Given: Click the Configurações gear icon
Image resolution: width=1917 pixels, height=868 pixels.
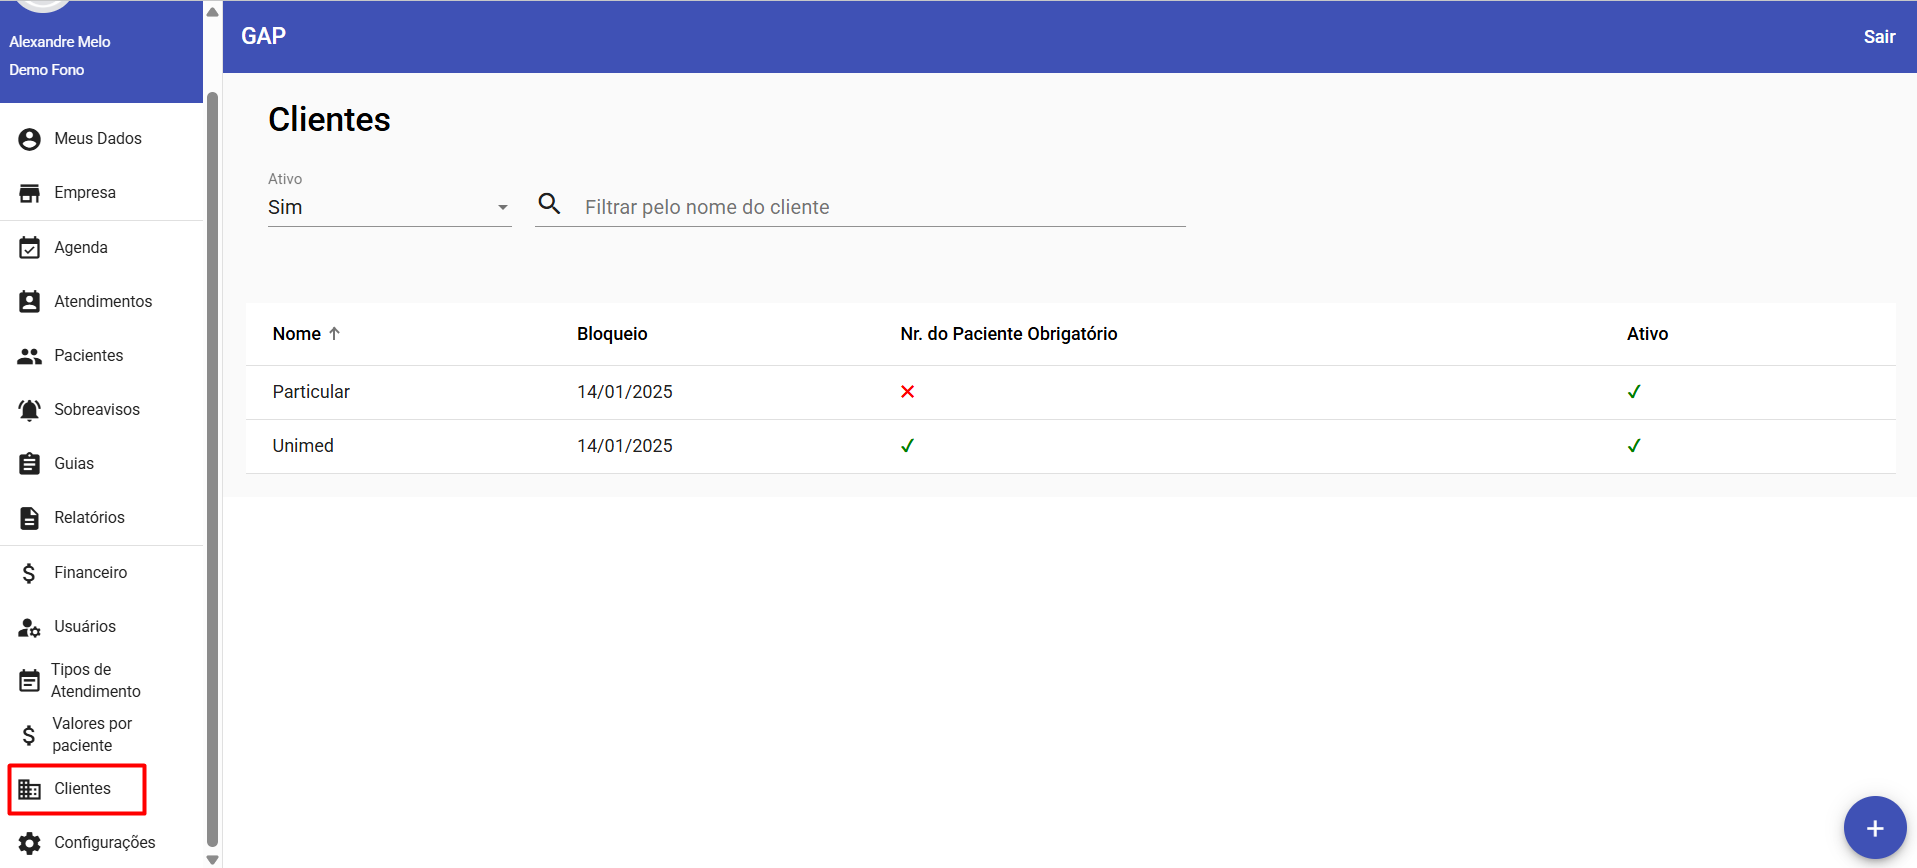Looking at the screenshot, I should [x=30, y=843].
